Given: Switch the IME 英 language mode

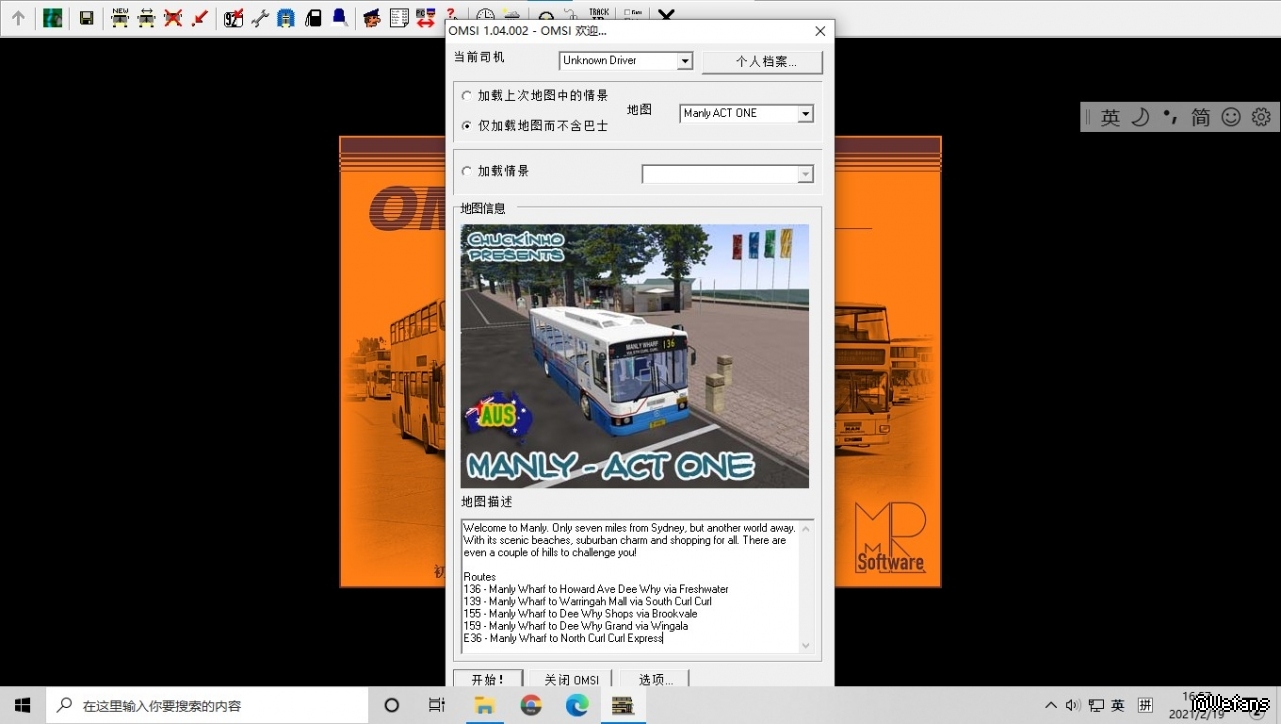Looking at the screenshot, I should point(1110,117).
